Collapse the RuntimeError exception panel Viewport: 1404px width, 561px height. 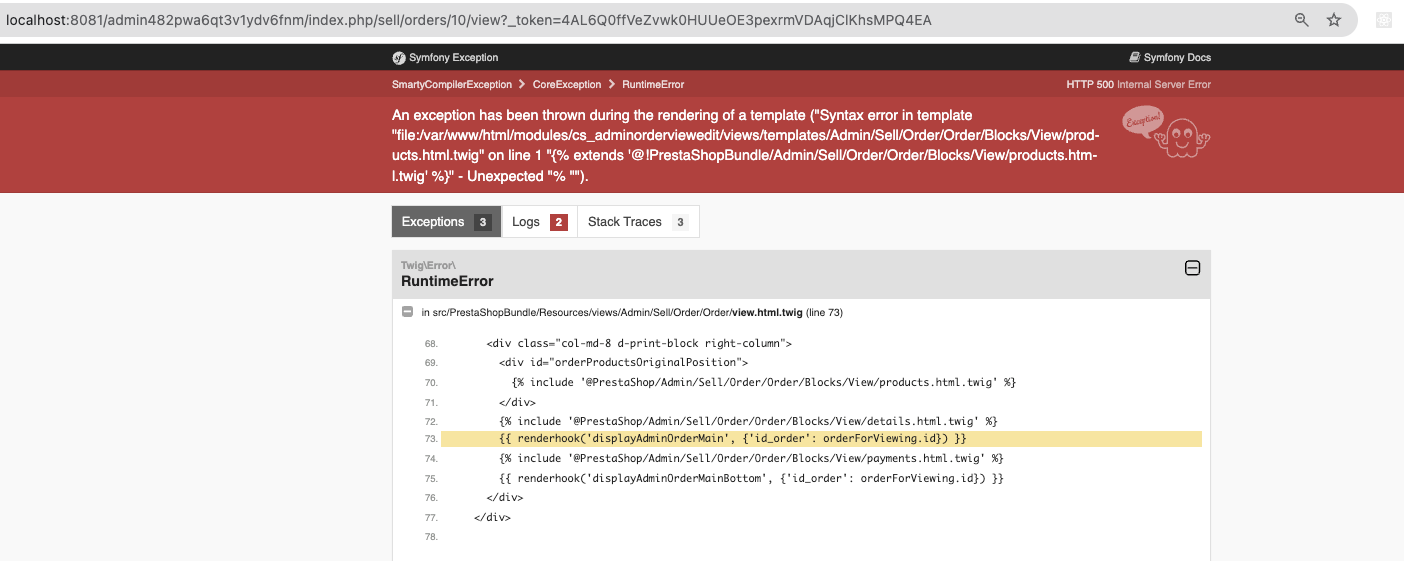(x=1192, y=268)
